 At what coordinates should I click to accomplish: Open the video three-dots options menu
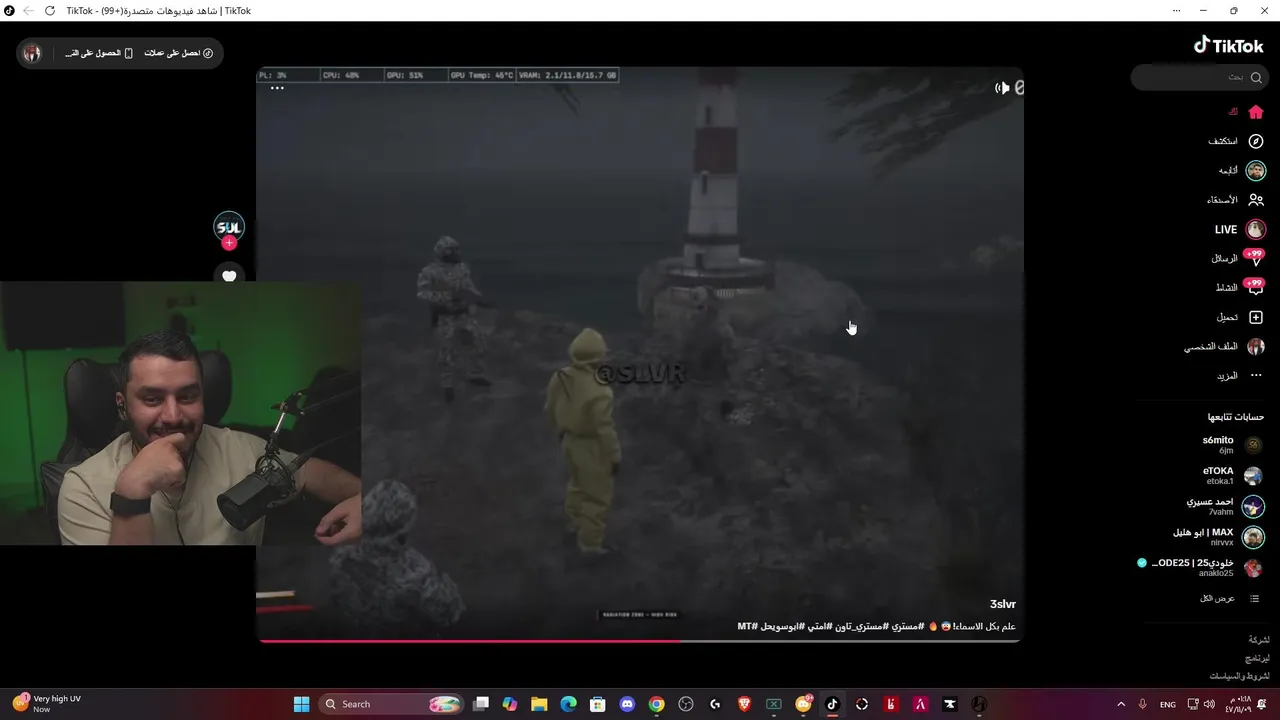[277, 88]
